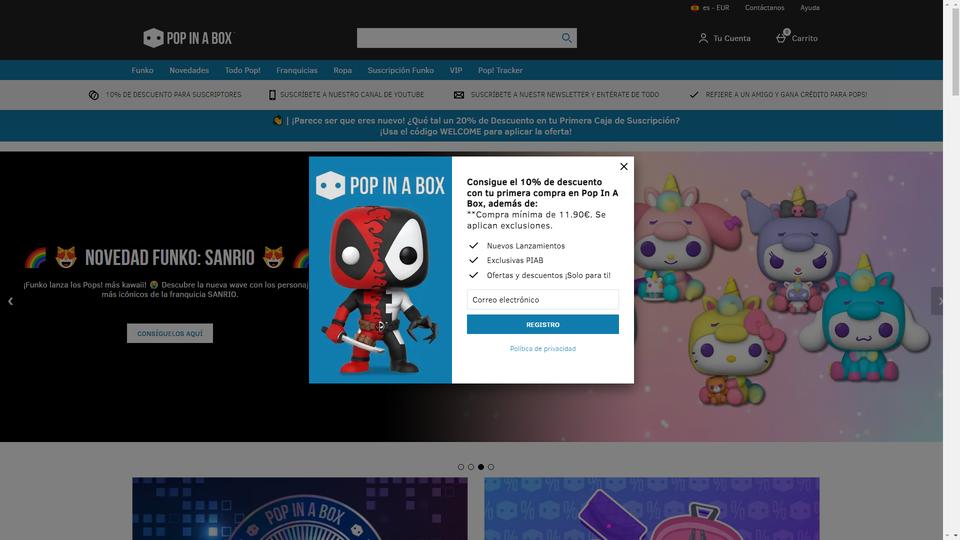The width and height of the screenshot is (960, 540).
Task: Open the Suscripción Funko menu
Action: coord(400,70)
